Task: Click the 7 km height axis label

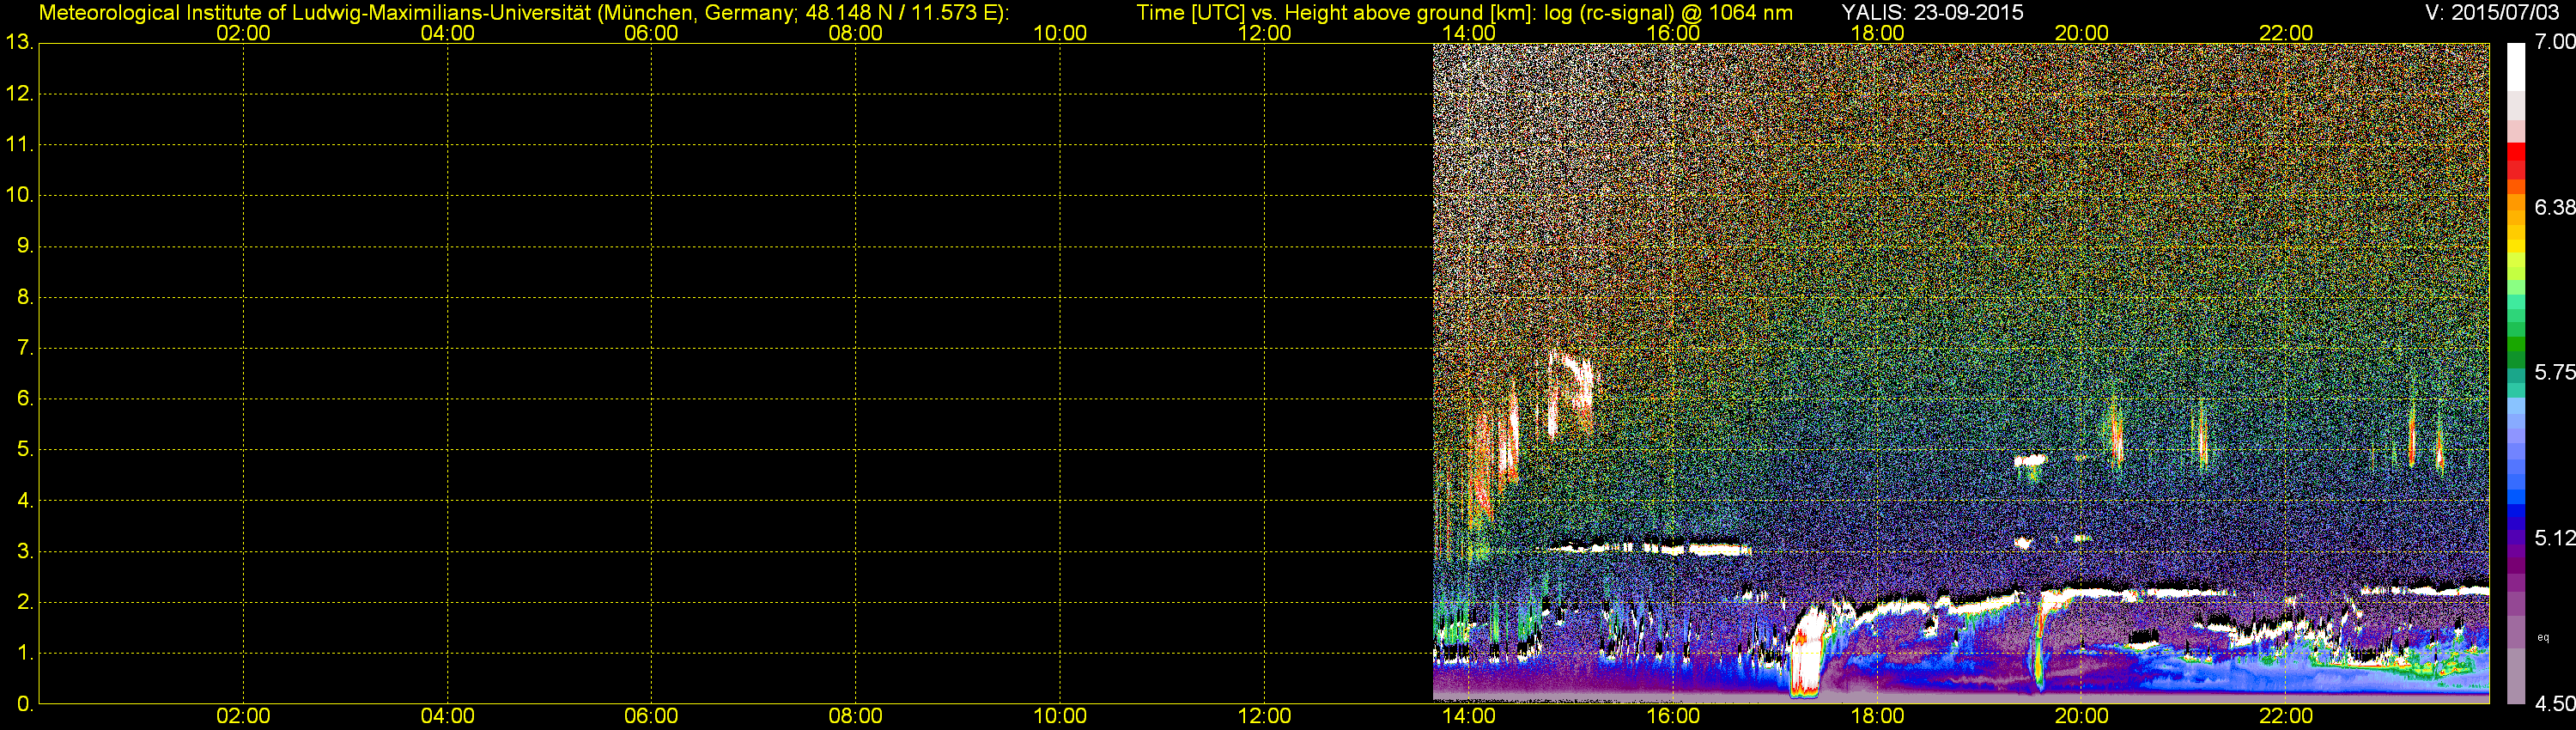Action: tap(24, 348)
